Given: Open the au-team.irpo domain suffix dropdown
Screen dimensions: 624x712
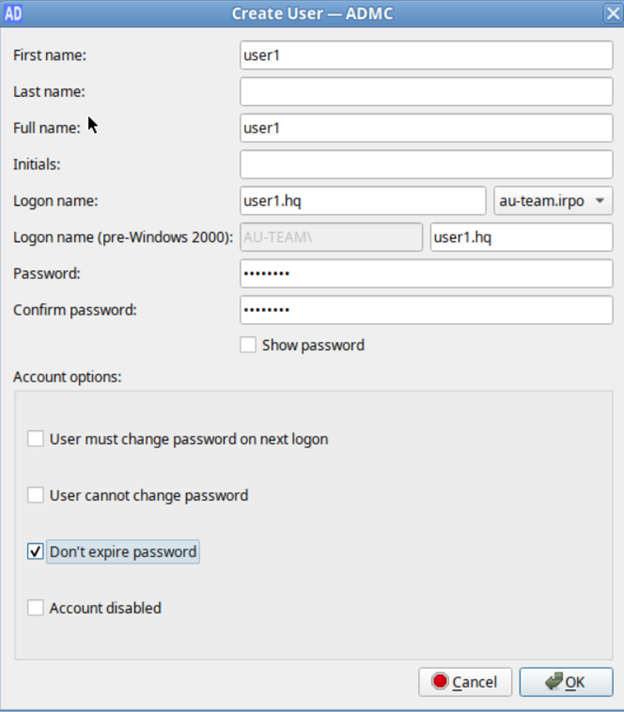Looking at the screenshot, I should tap(553, 201).
